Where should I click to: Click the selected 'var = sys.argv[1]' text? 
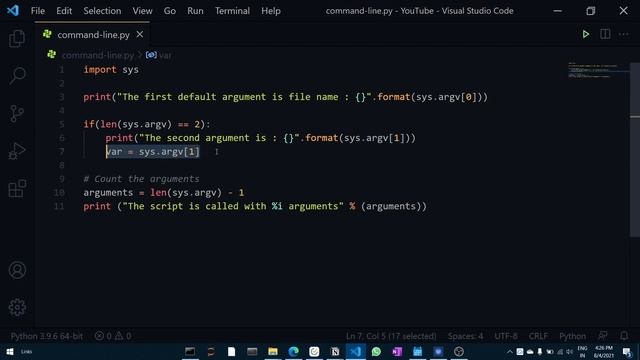point(153,151)
